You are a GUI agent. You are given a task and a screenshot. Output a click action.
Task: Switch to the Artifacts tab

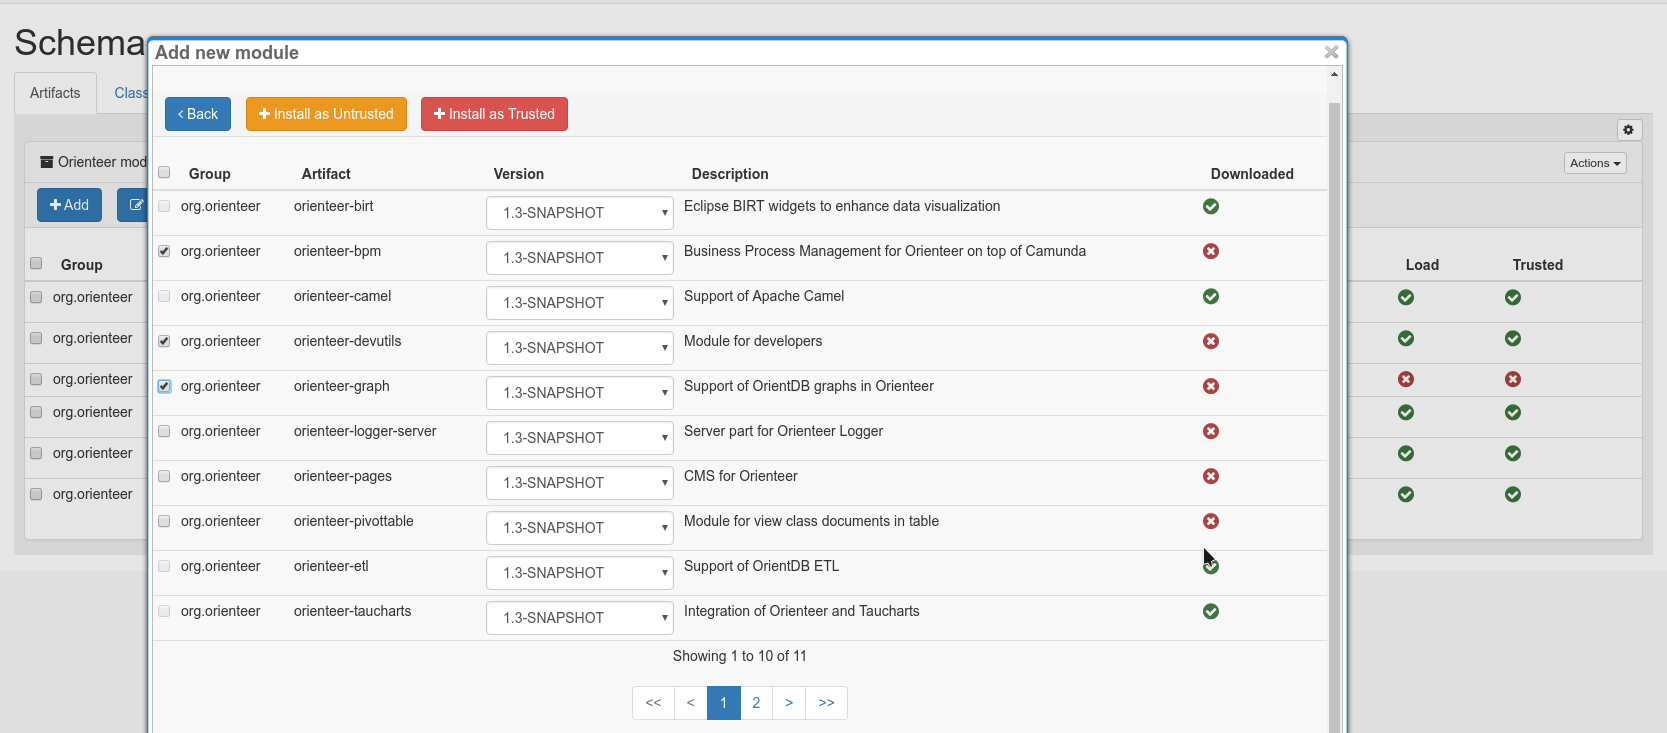coord(55,93)
